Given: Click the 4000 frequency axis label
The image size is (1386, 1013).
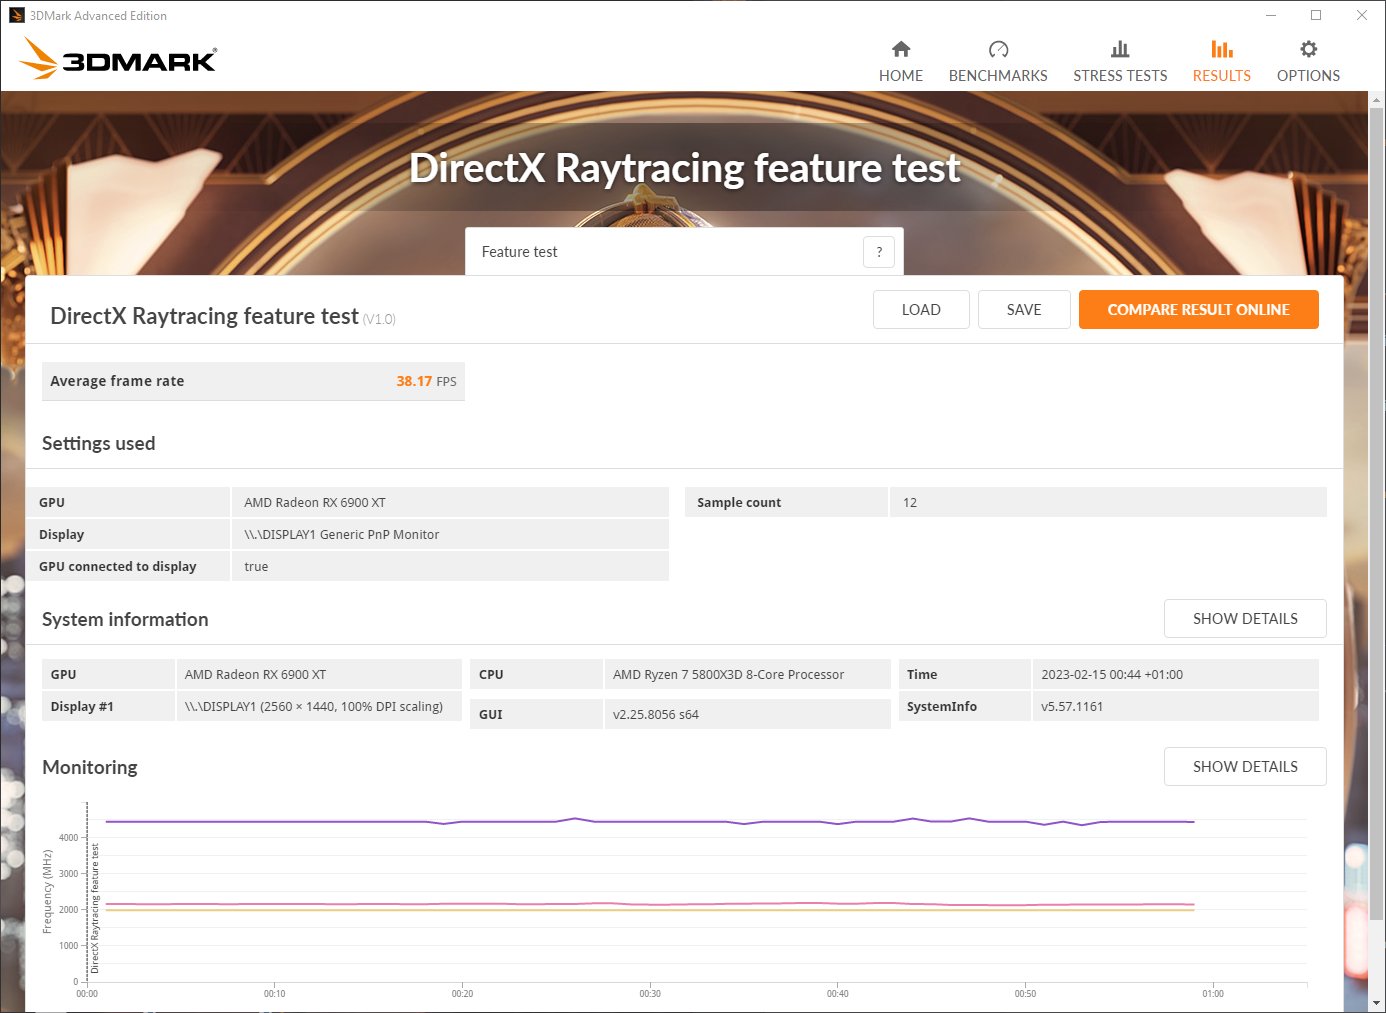Looking at the screenshot, I should point(68,838).
